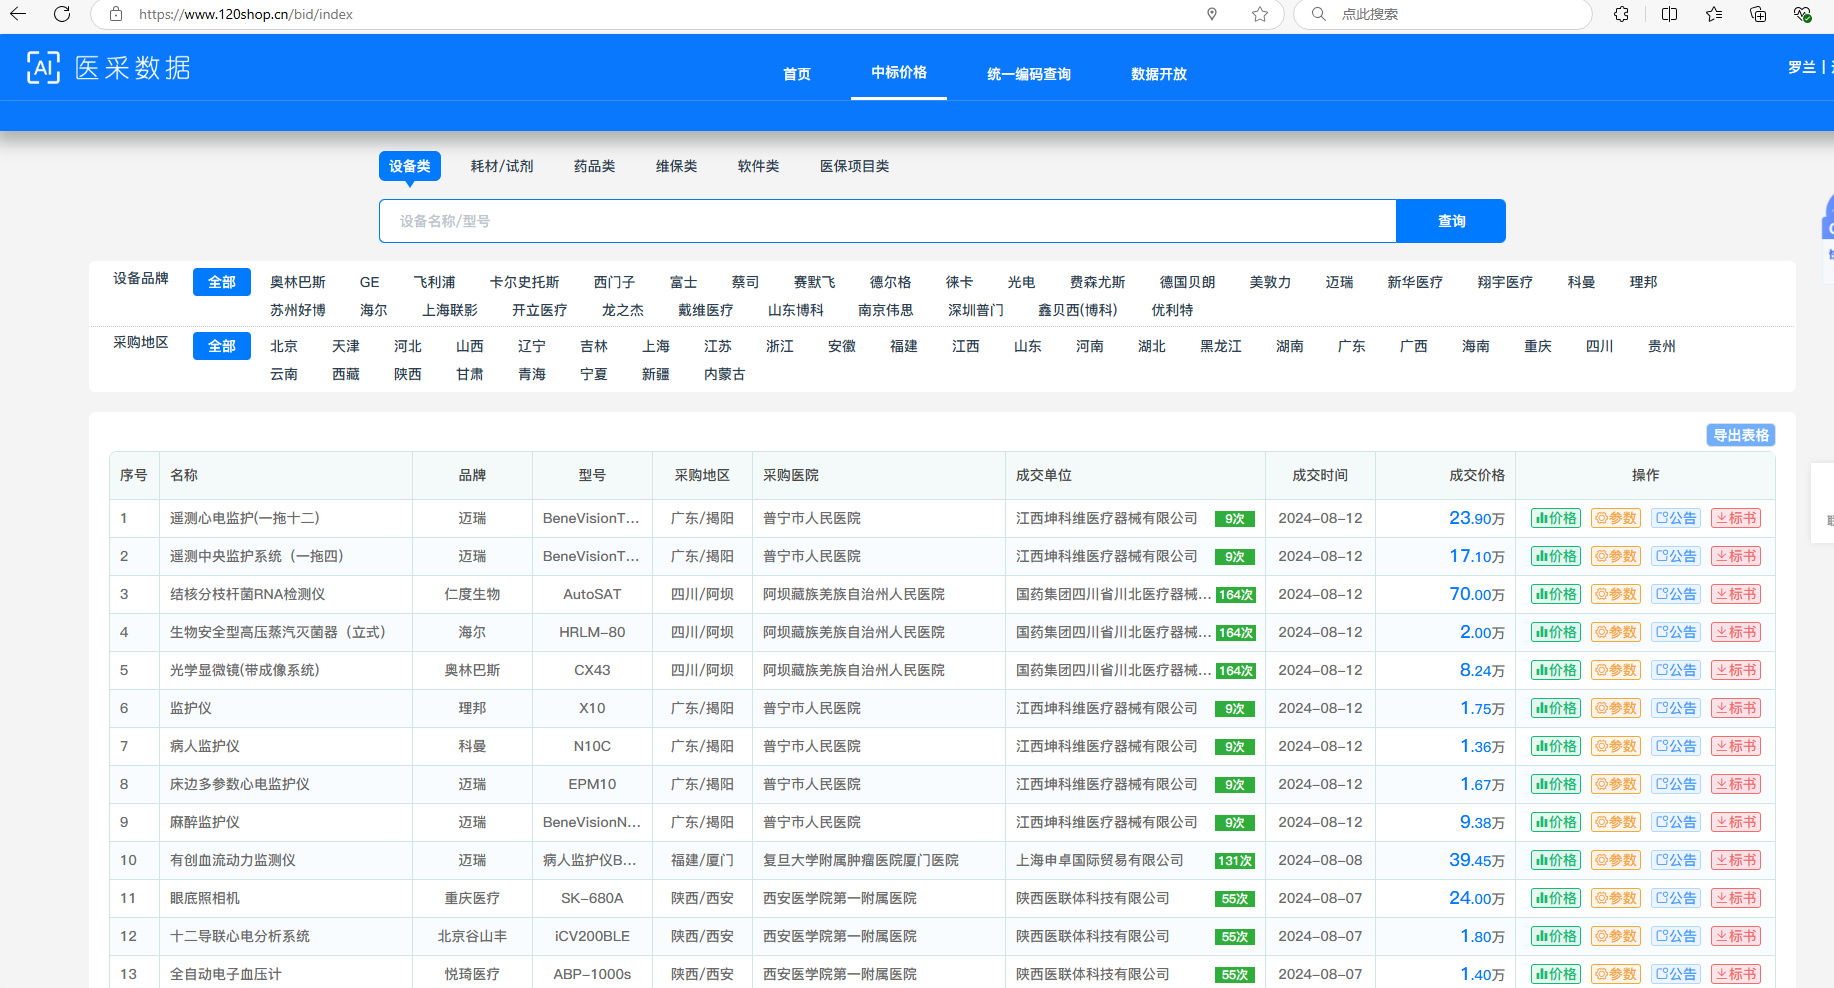Viewport: 1834px width, 988px height.
Task: Filter brand by 西门子
Action: tap(615, 282)
